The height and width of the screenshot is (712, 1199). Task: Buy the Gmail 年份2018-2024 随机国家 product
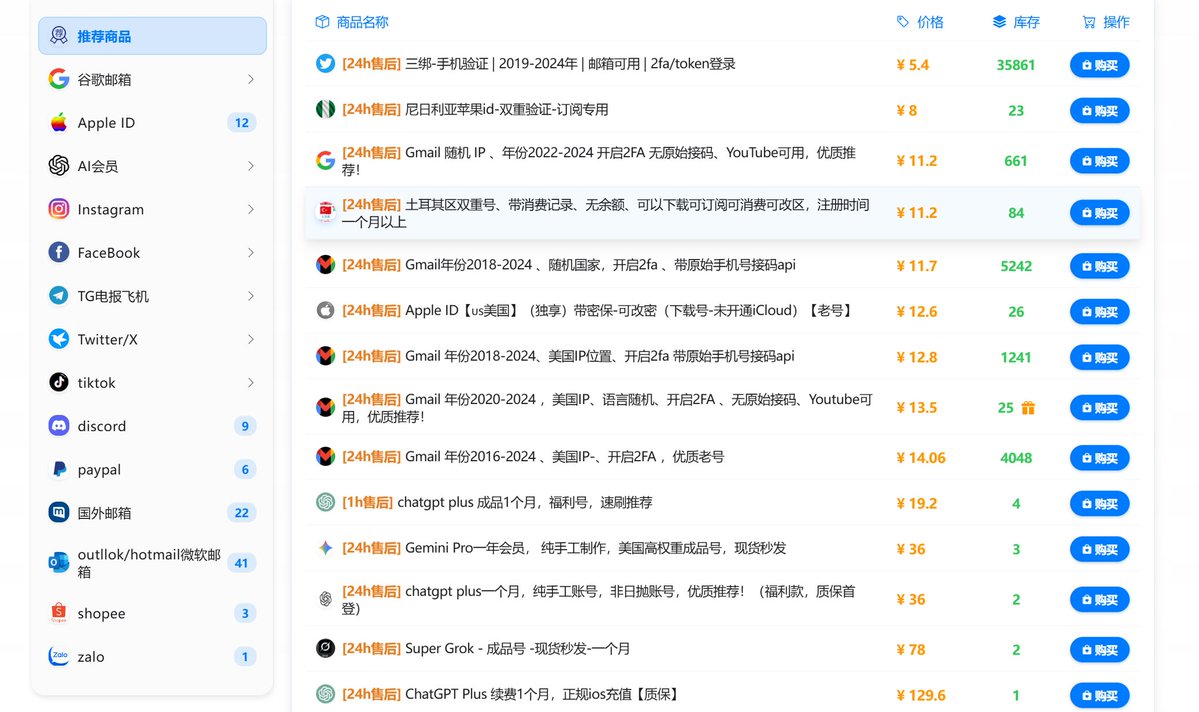coord(1100,266)
